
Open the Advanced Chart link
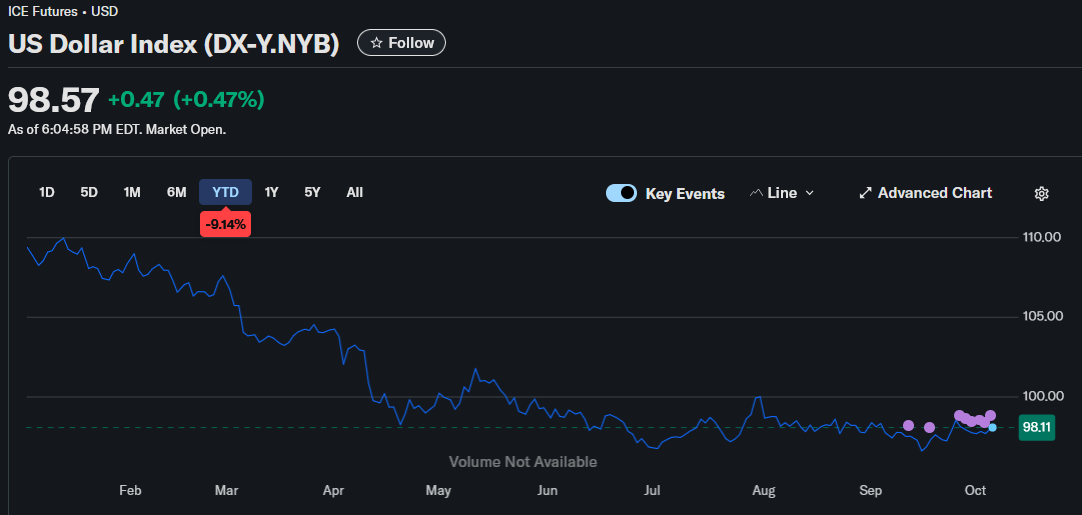tap(934, 193)
